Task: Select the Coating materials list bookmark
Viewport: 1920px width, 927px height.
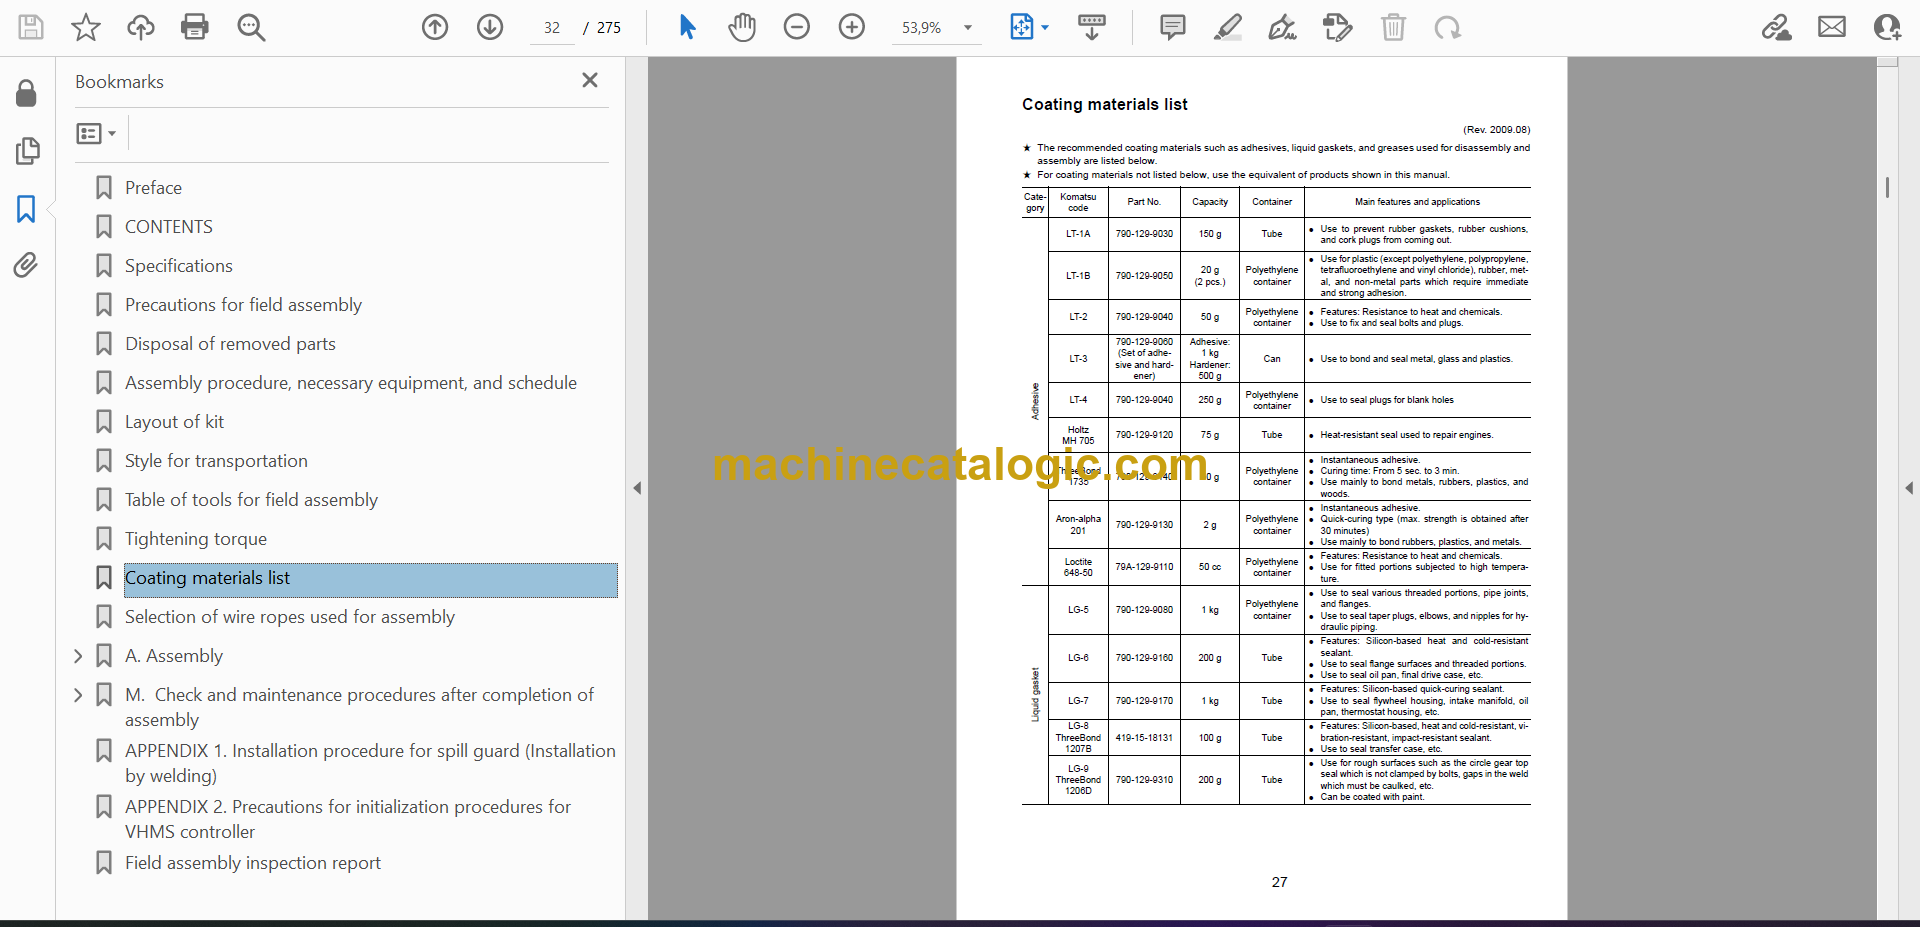Action: pyautogui.click(x=370, y=579)
